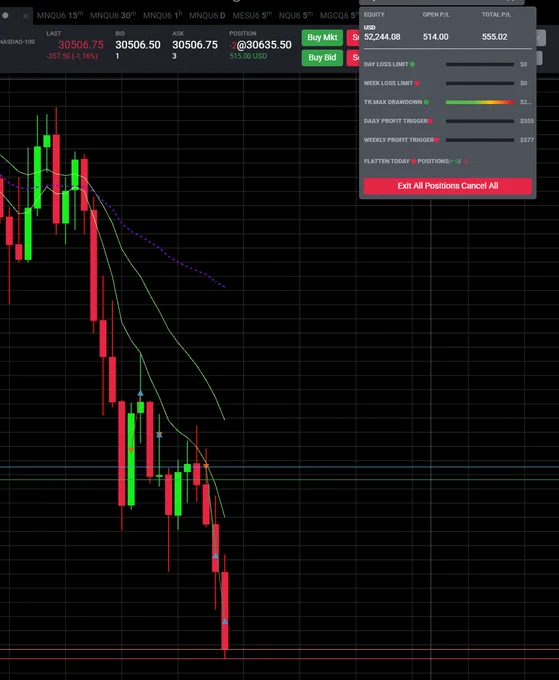Click the Last price 30506.75 in red

[x=81, y=45]
